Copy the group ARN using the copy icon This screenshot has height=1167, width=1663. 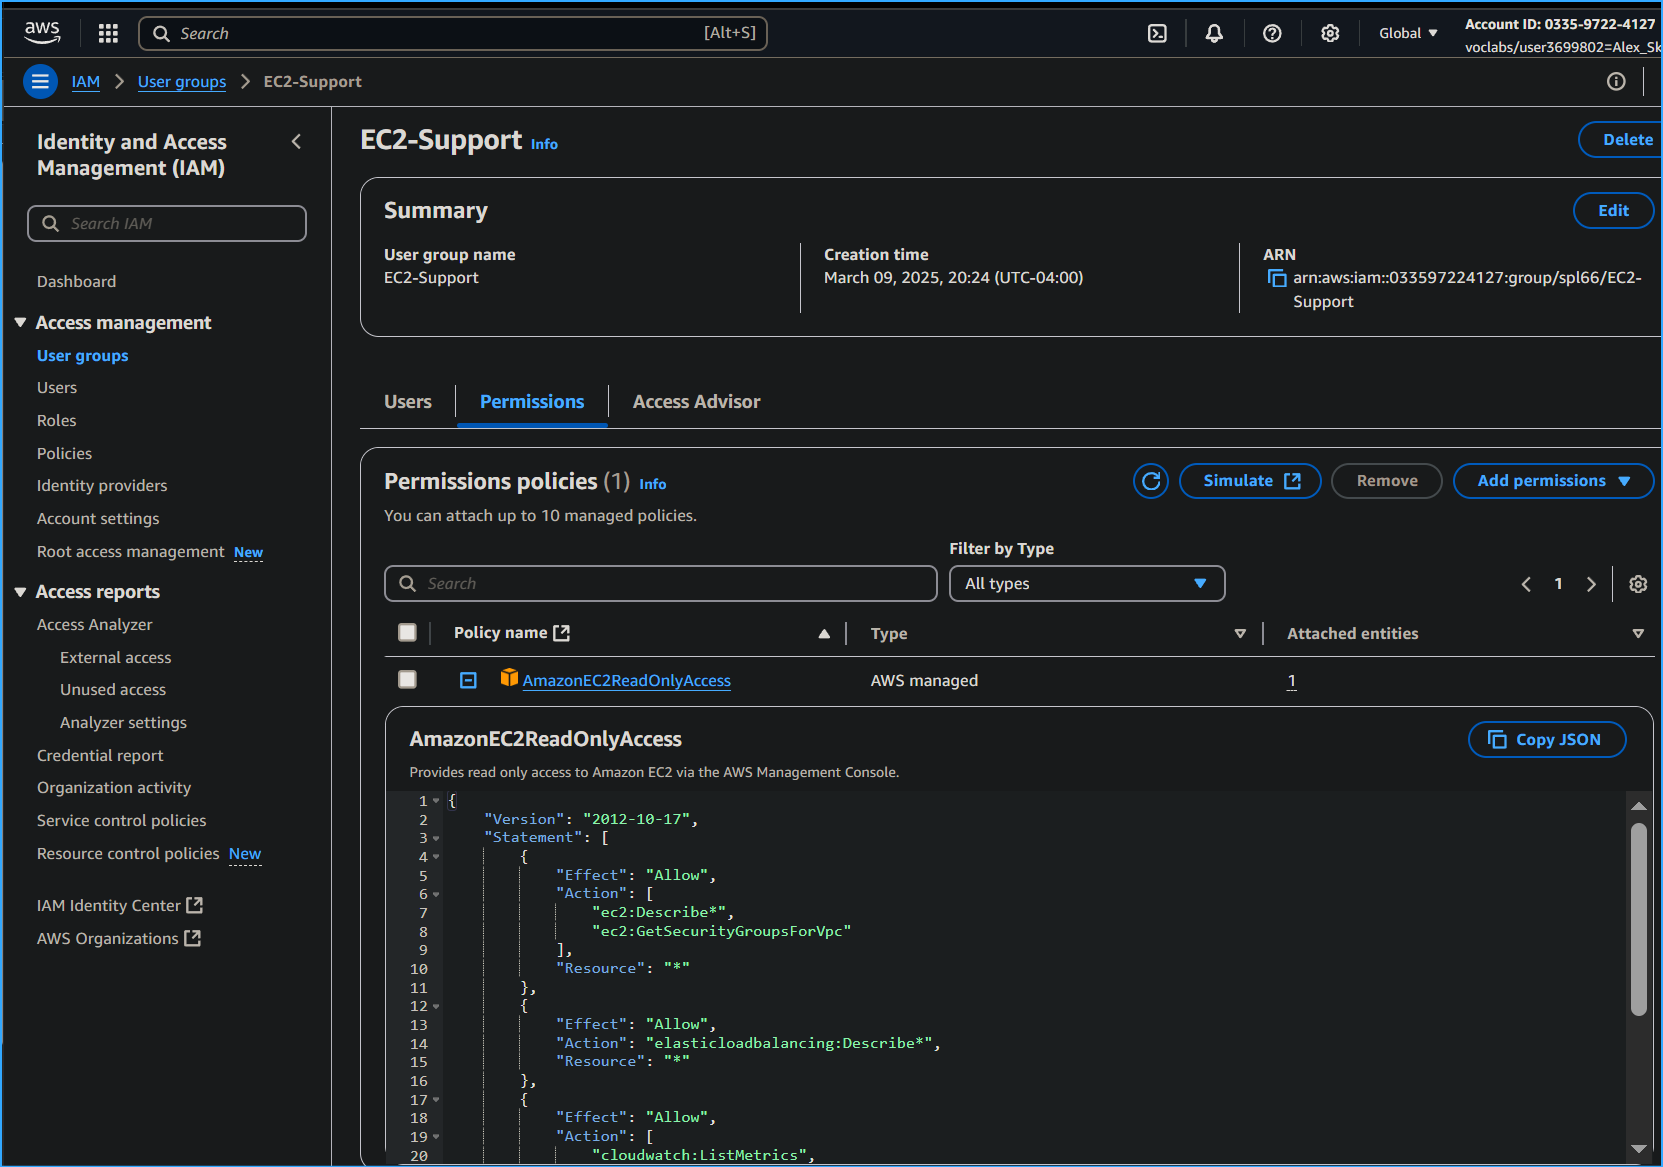1277,278
